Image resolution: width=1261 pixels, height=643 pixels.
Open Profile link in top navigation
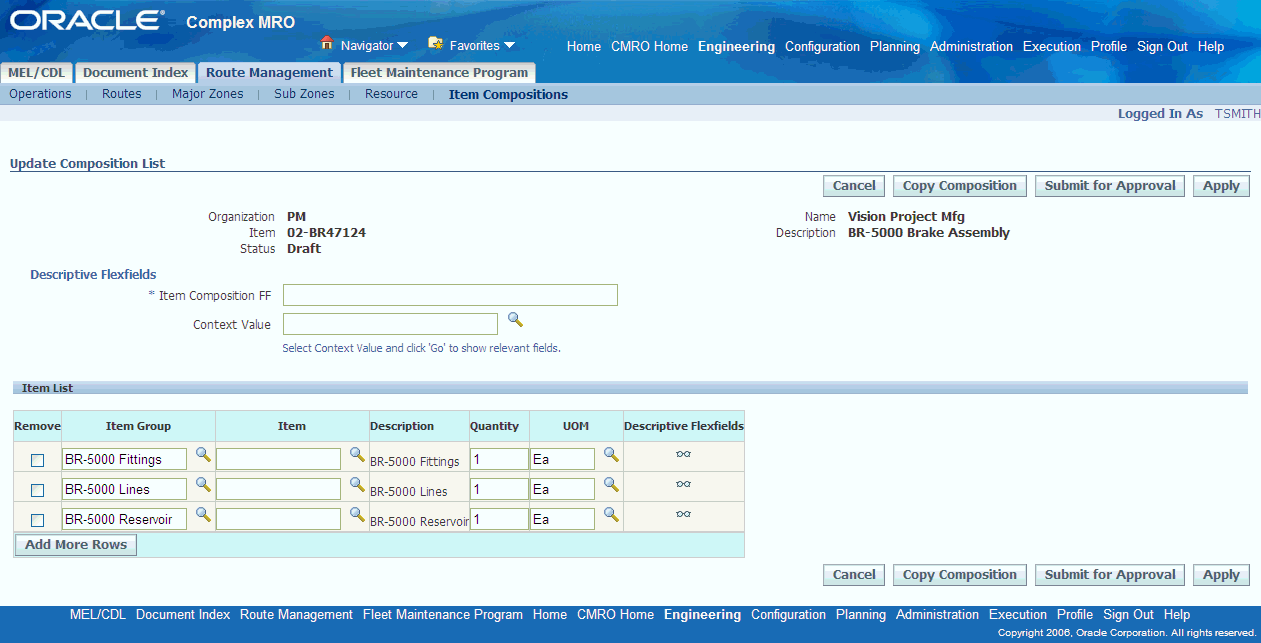1109,47
